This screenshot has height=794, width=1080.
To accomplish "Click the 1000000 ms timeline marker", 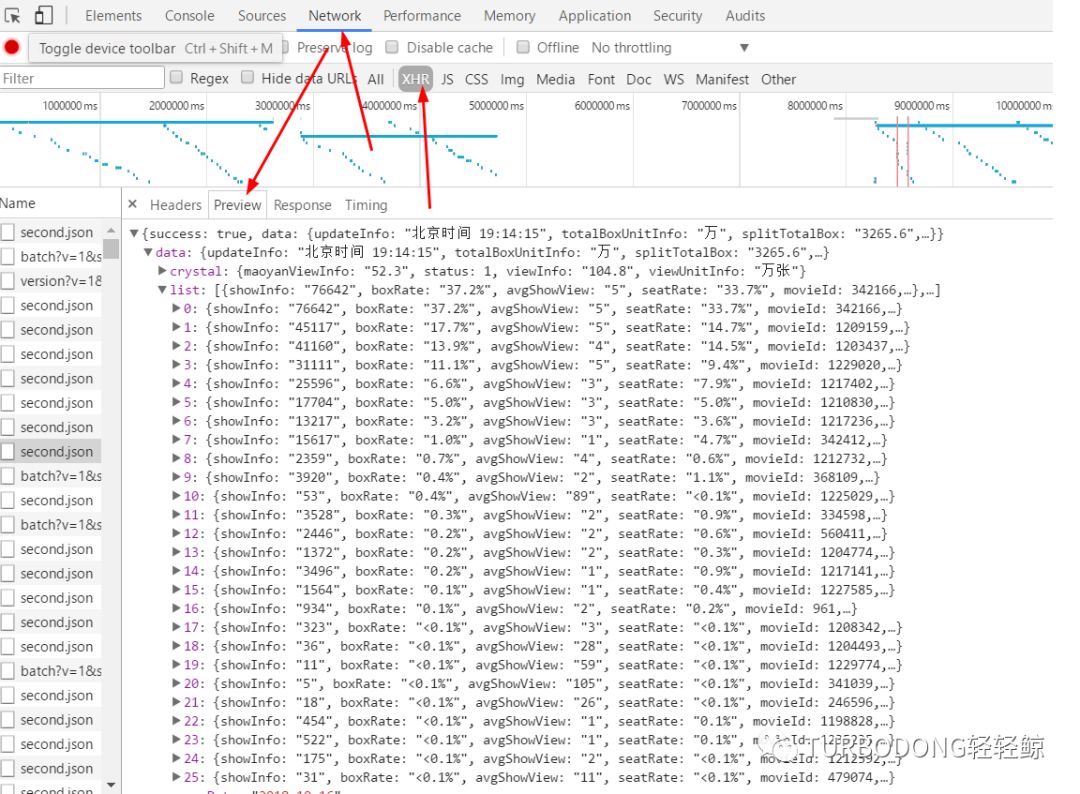I will coord(70,105).
